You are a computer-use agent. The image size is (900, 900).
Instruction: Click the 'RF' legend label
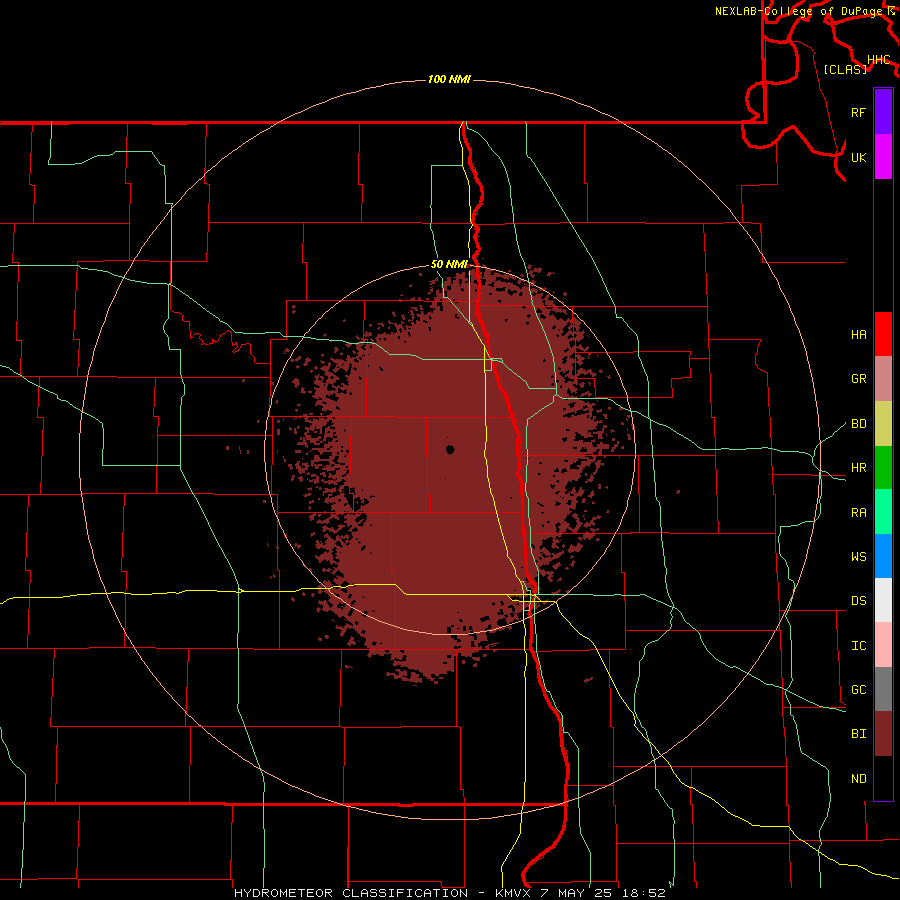[x=858, y=112]
